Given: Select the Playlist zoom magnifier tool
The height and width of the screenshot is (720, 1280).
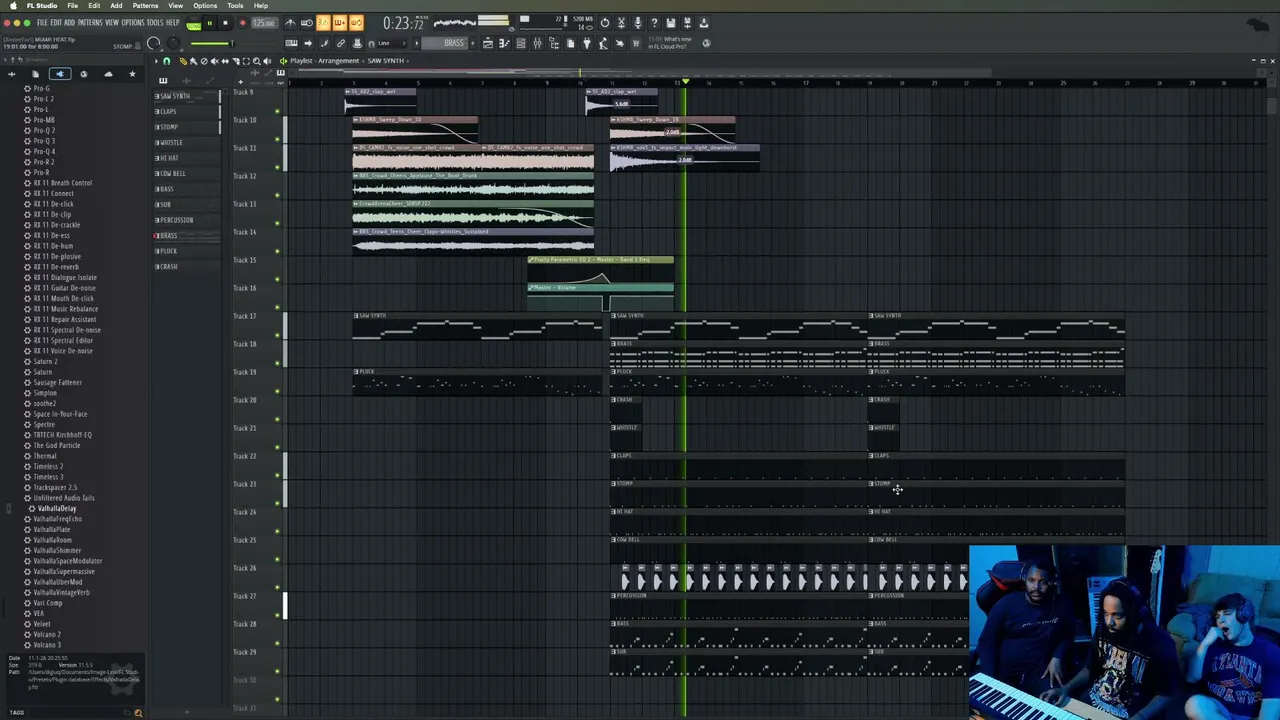Looking at the screenshot, I should [x=256, y=61].
